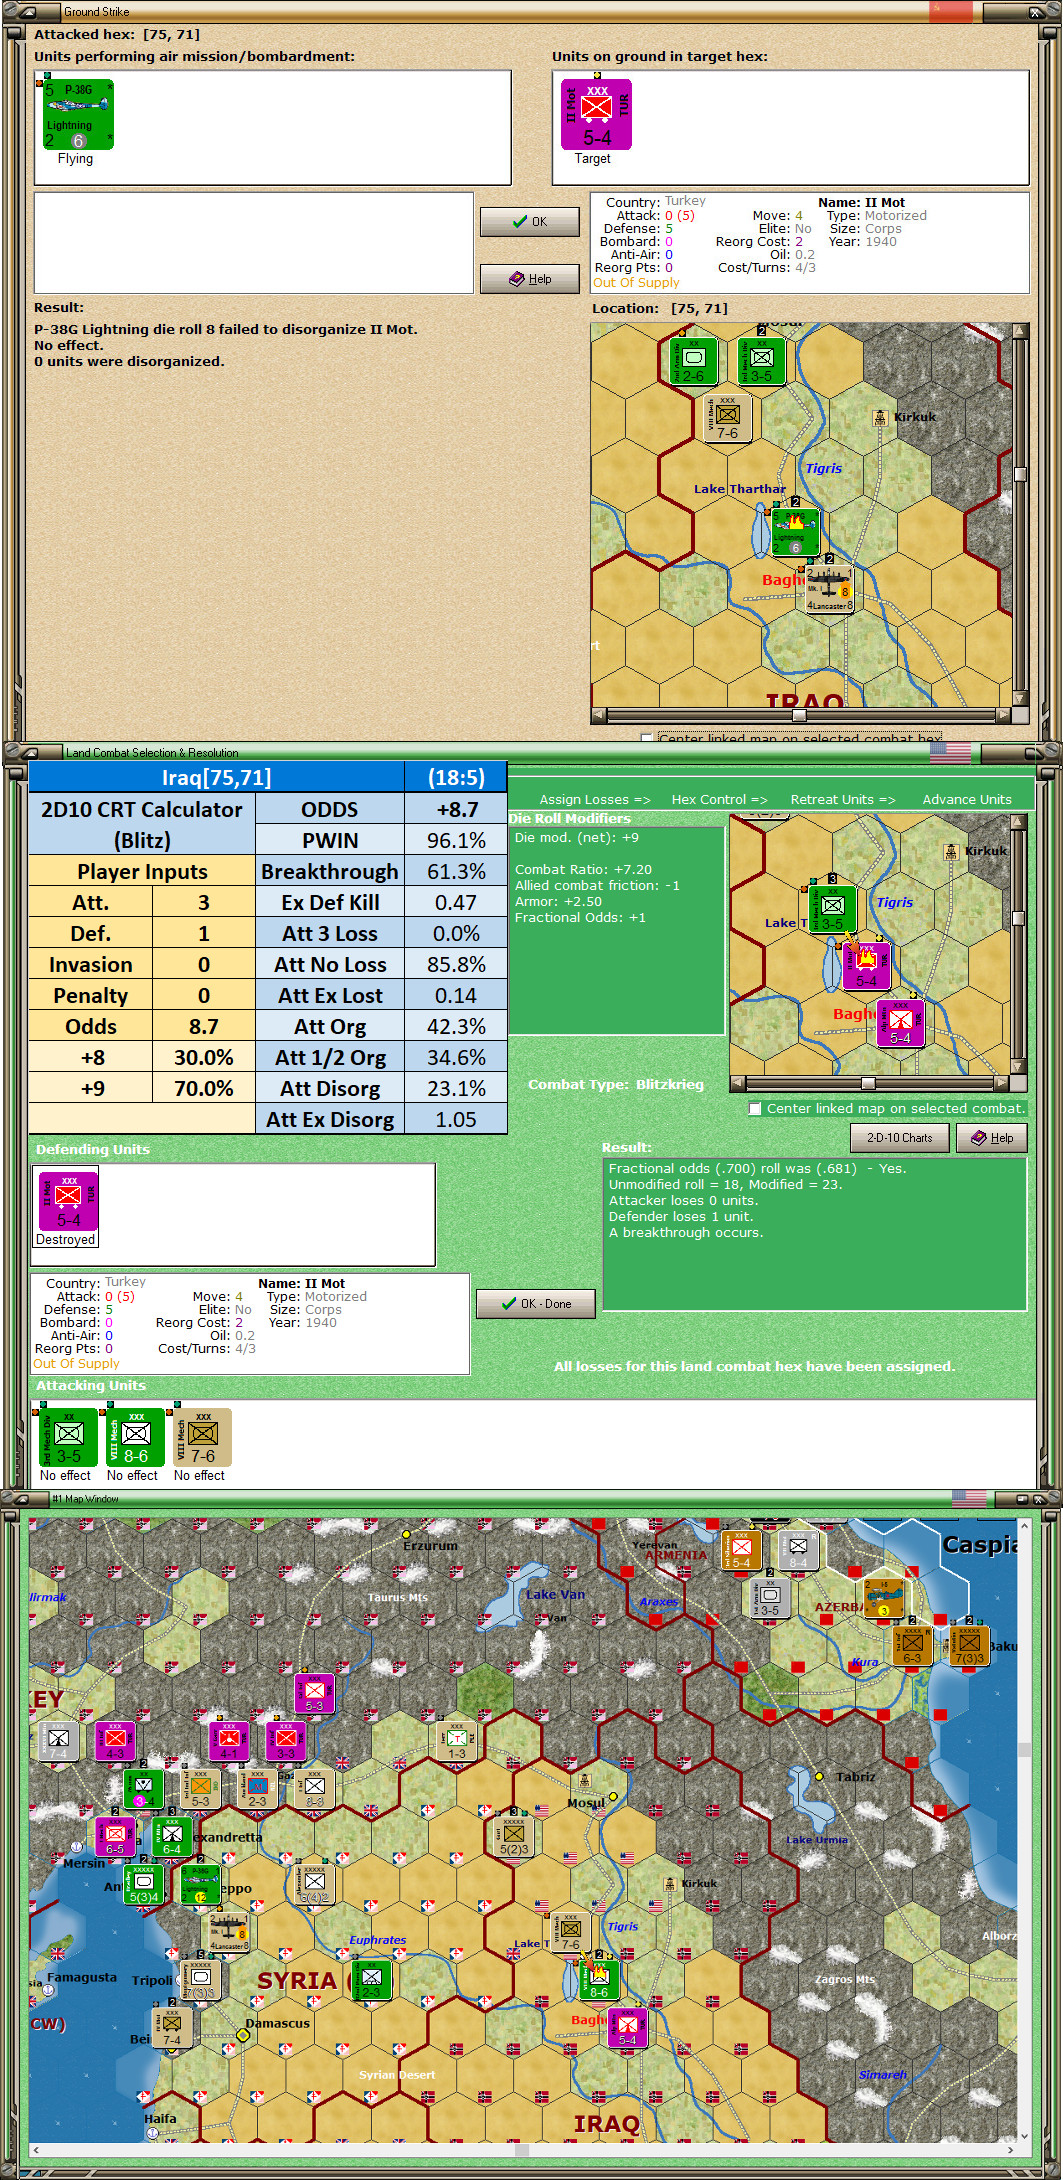Viewport: 1063px width, 2180px height.
Task: Click the tan 7-4 unit near Beirut
Action: [x=172, y=2027]
